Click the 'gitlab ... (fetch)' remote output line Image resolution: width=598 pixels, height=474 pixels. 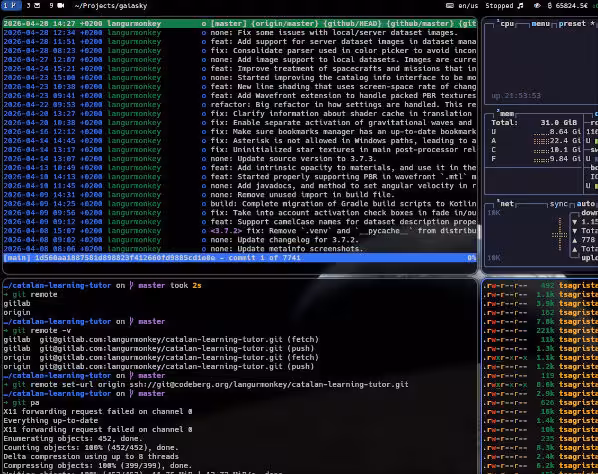click(x=161, y=339)
